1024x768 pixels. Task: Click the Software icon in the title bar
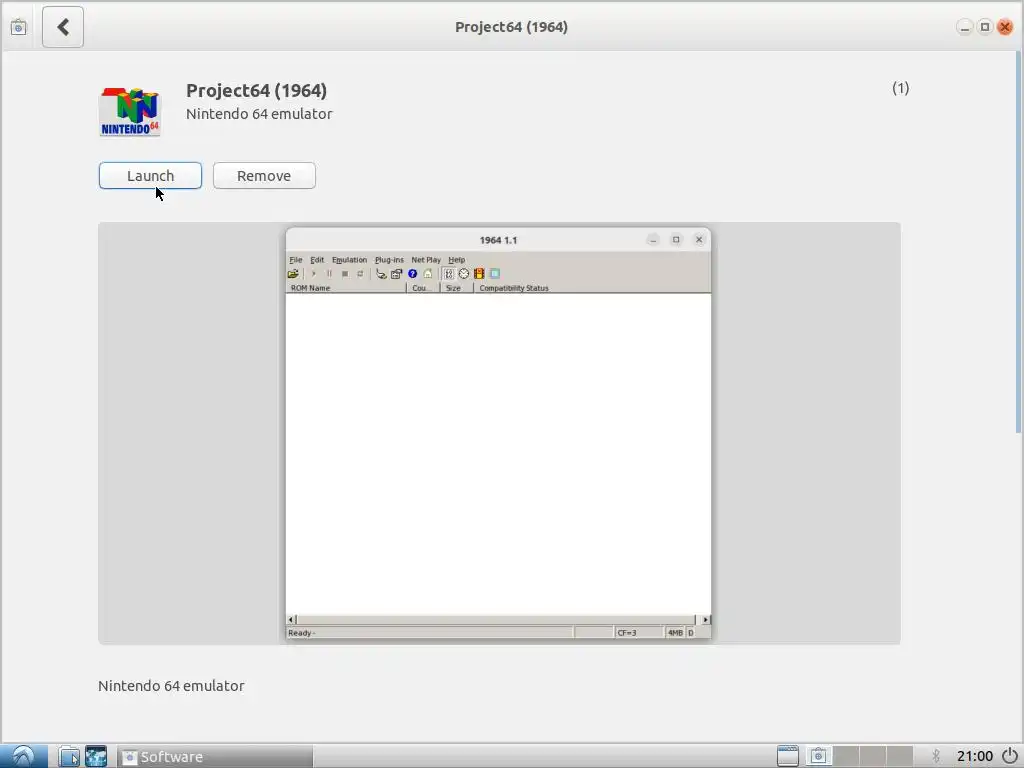pos(18,27)
